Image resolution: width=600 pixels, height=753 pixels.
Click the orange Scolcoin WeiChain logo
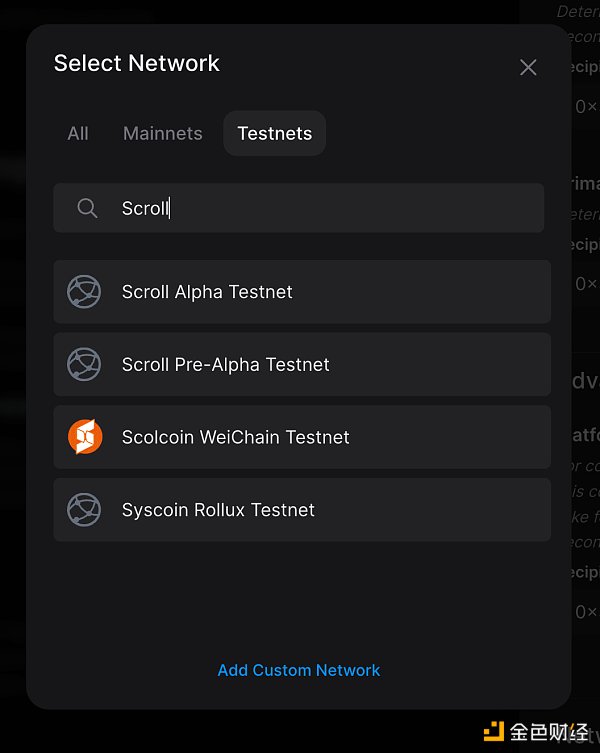click(84, 437)
